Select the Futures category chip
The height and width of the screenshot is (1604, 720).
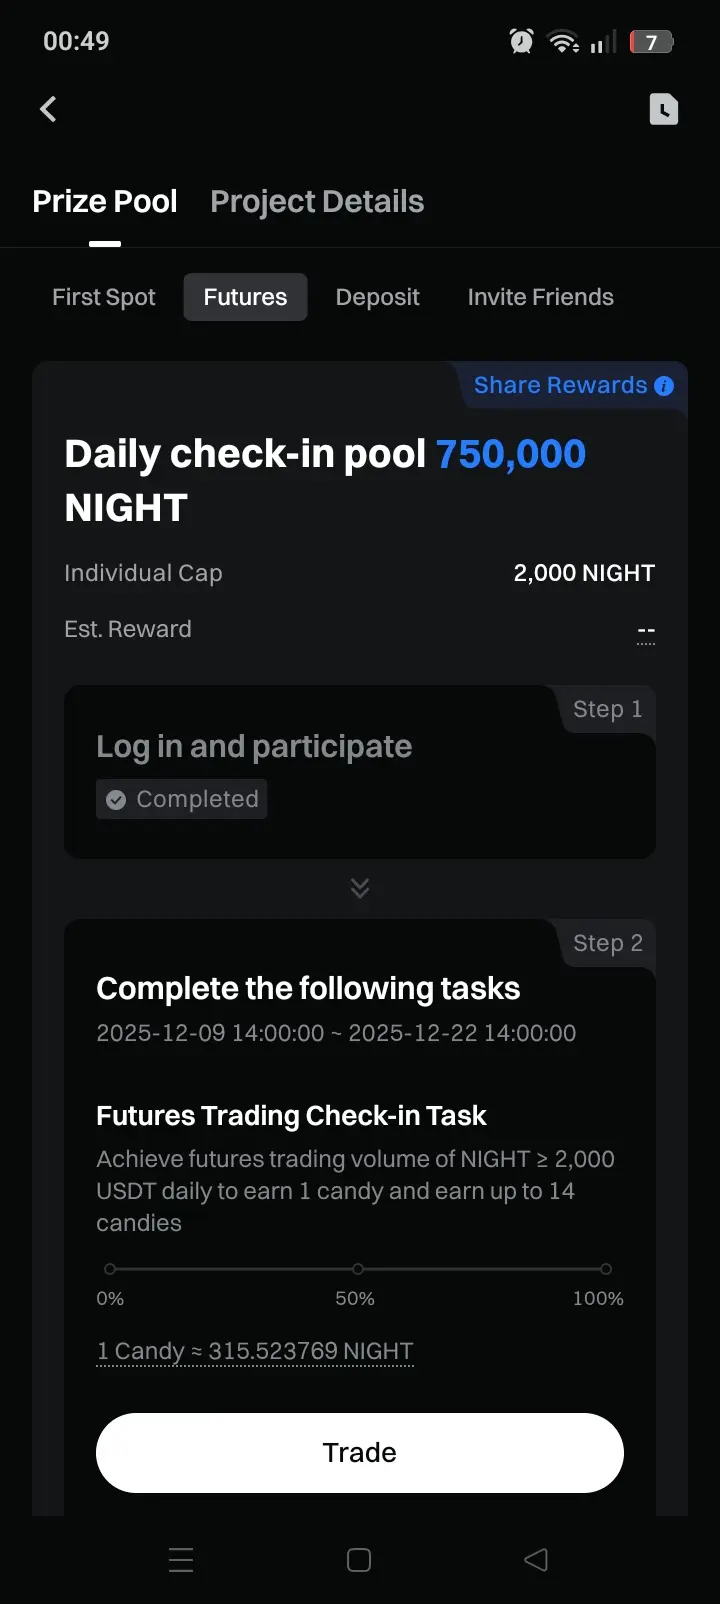point(245,297)
